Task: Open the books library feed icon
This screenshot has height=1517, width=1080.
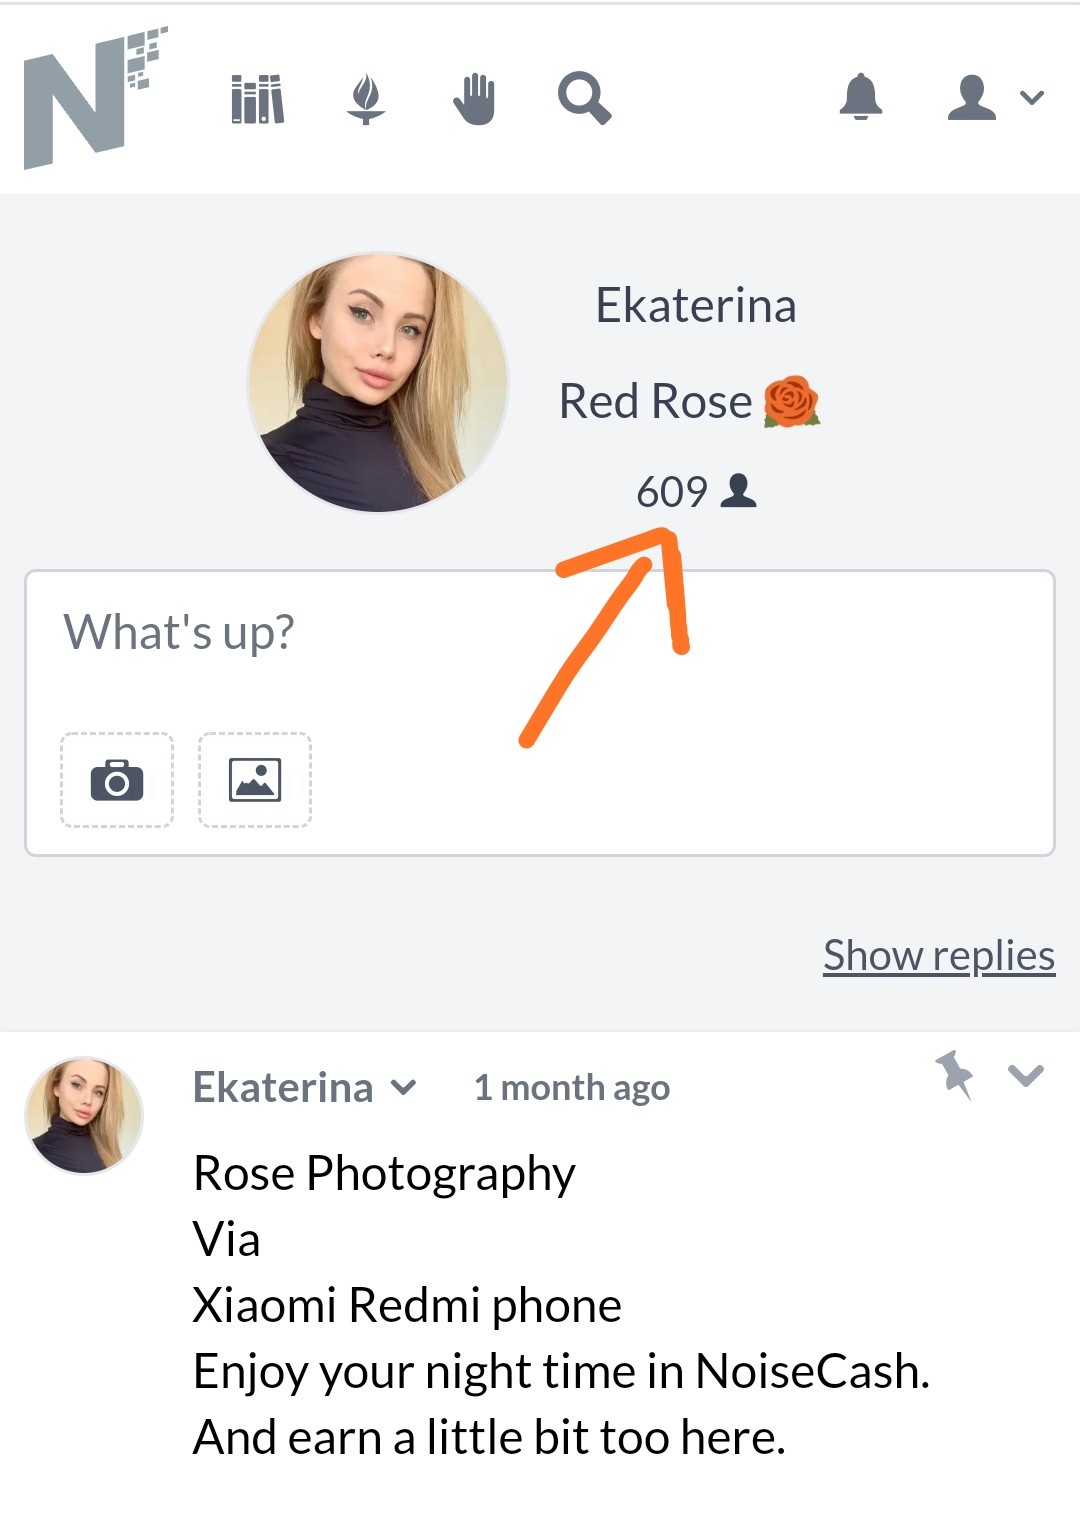Action: (258, 99)
